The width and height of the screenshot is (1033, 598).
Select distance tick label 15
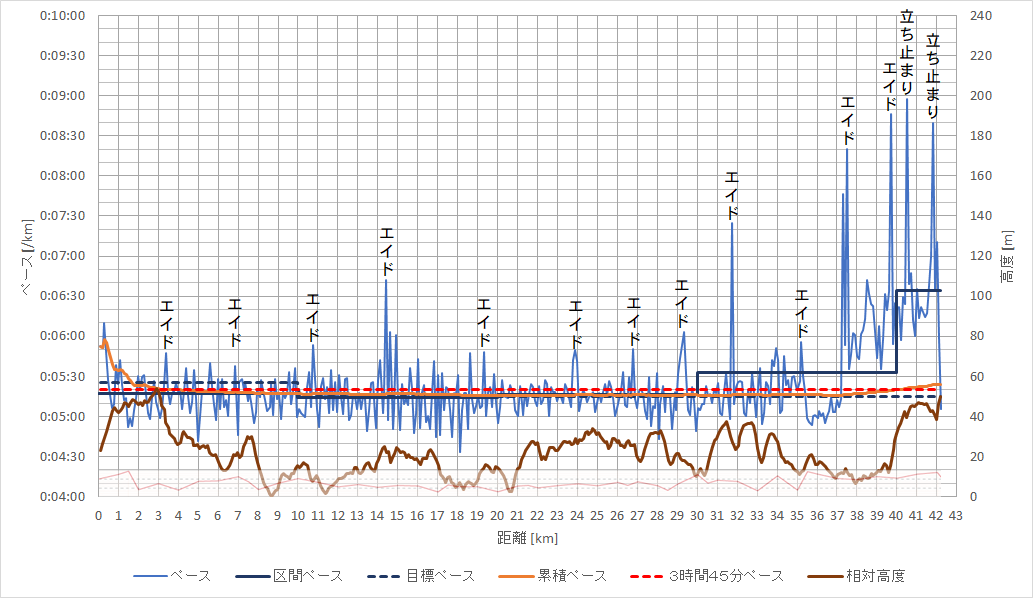(397, 516)
